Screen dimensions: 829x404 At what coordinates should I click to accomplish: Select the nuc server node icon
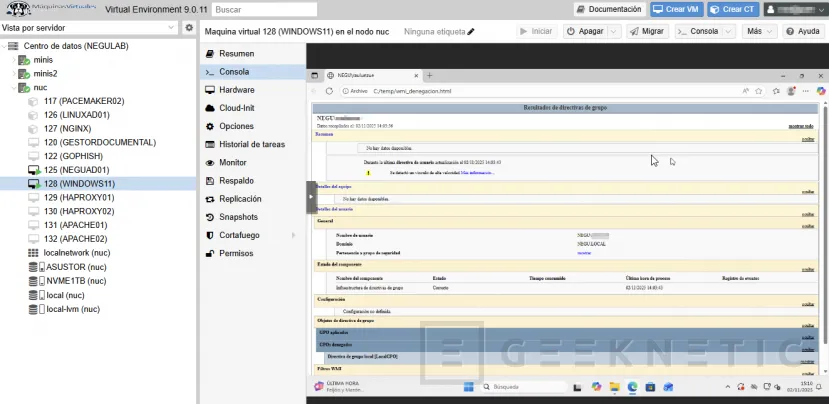coord(24,88)
